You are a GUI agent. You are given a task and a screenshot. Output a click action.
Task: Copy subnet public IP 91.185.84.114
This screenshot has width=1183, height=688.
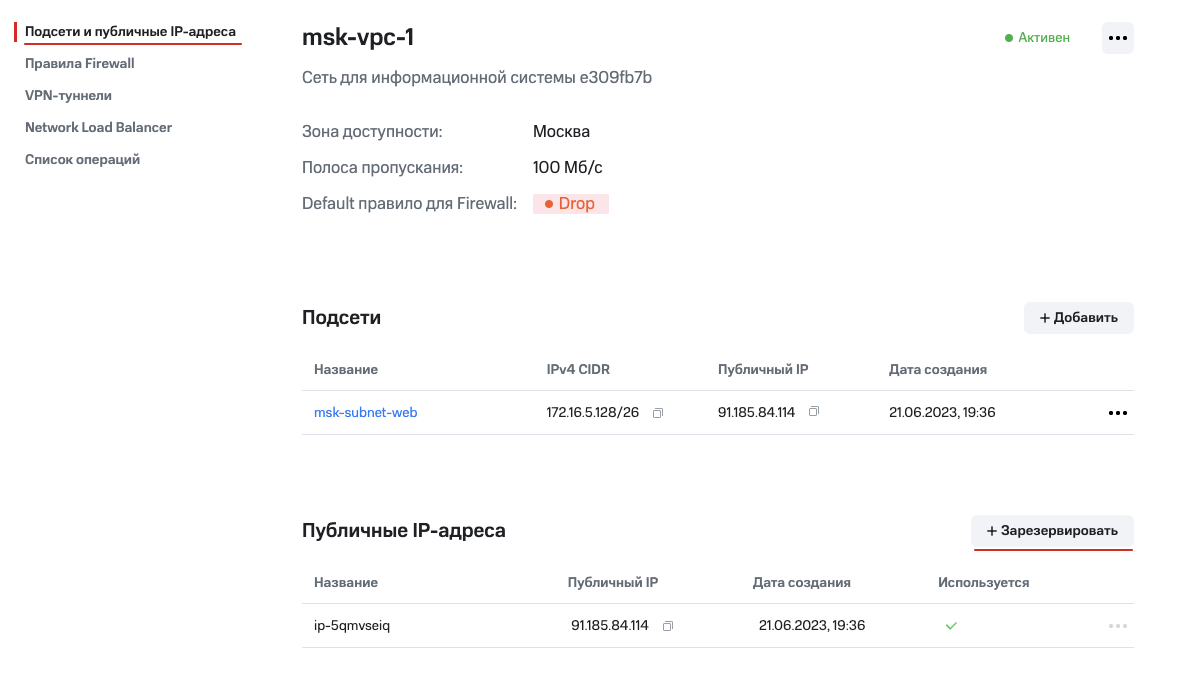pyautogui.click(x=814, y=412)
